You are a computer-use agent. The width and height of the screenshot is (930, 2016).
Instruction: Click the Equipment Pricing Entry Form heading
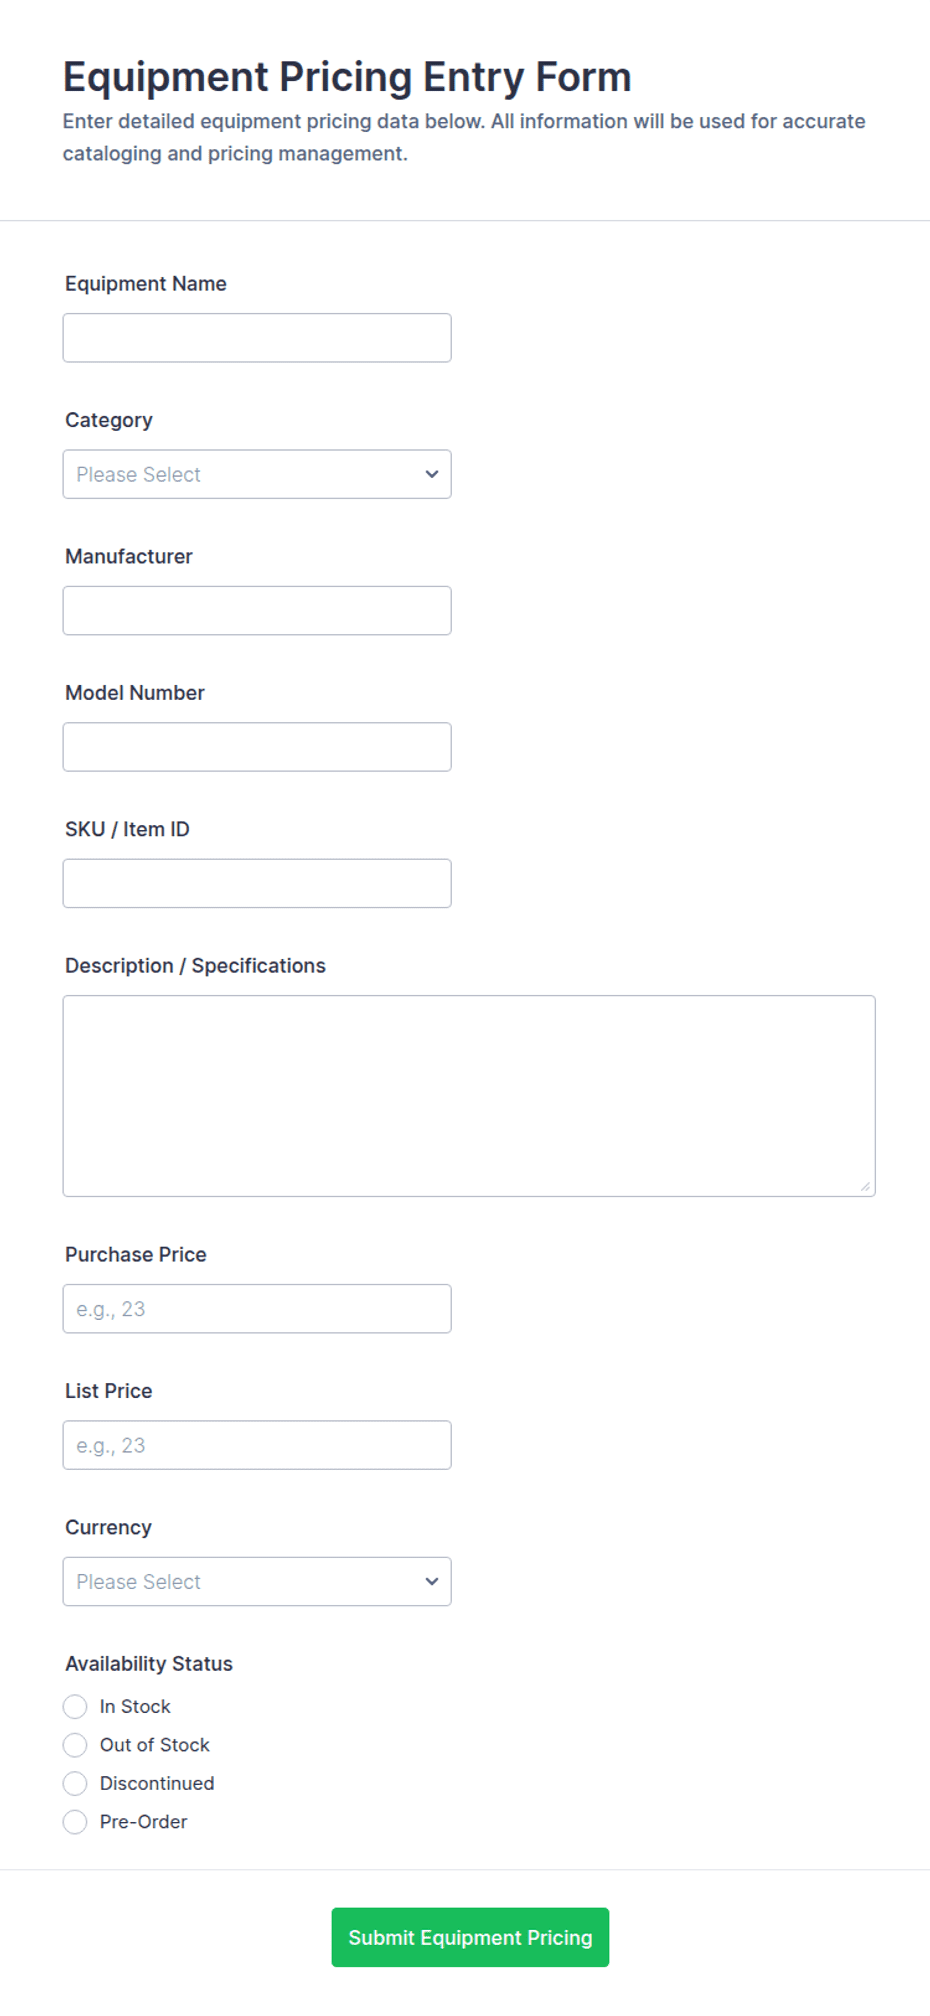pos(347,77)
